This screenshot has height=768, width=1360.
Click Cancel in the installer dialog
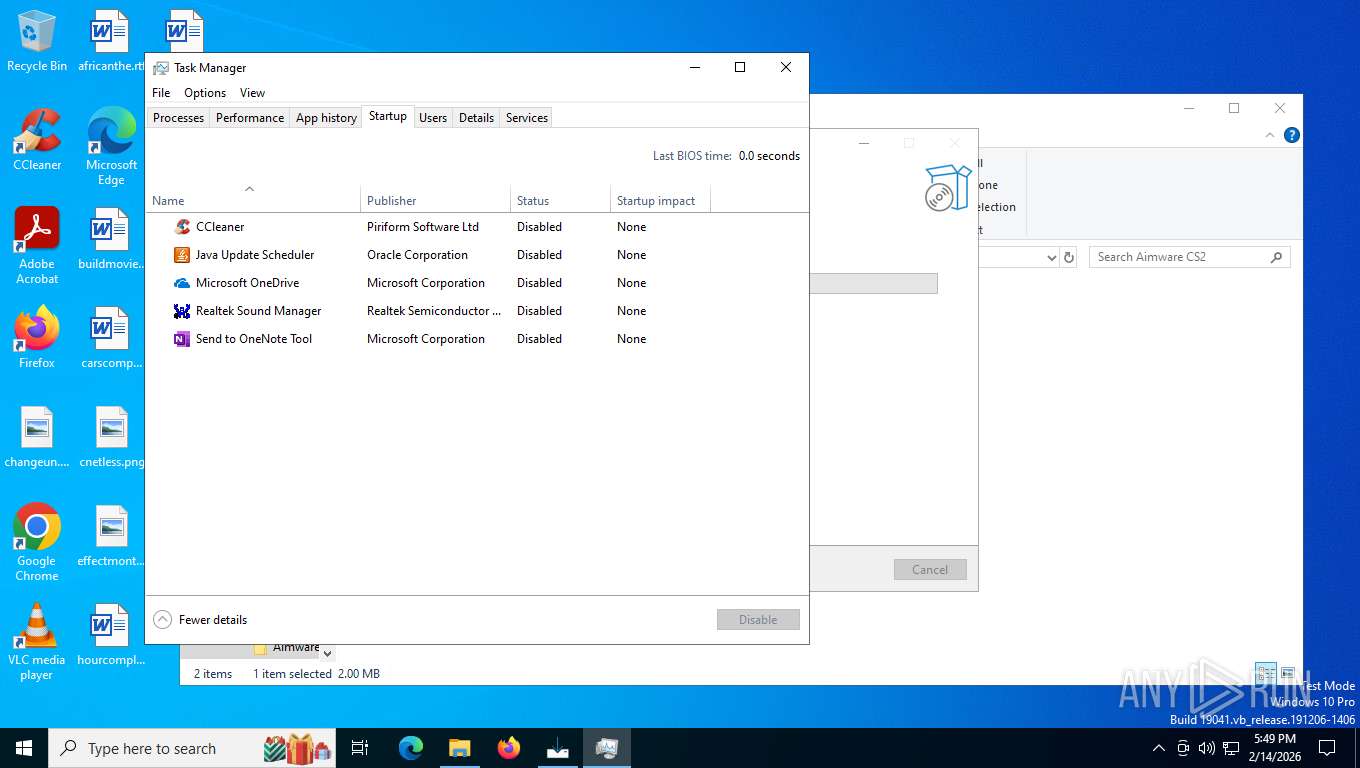(x=930, y=570)
